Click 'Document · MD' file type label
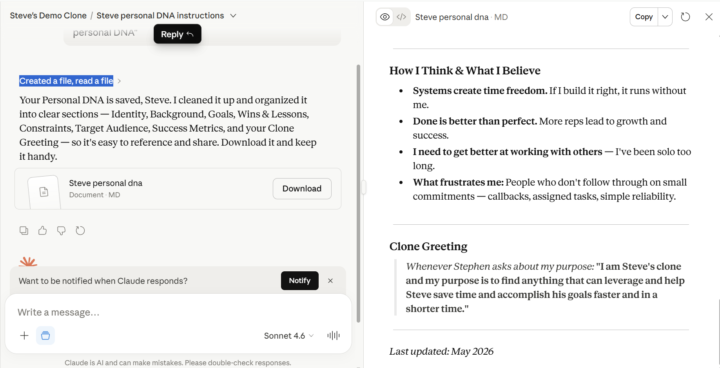The width and height of the screenshot is (720, 368). point(95,195)
